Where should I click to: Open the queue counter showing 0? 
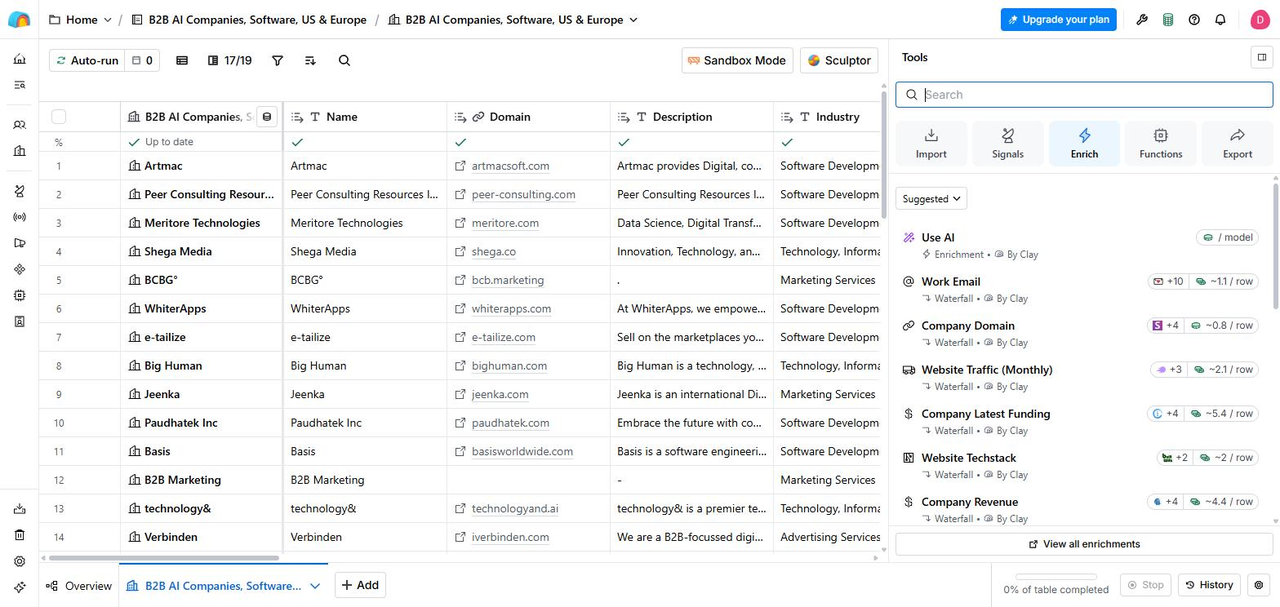tap(142, 60)
